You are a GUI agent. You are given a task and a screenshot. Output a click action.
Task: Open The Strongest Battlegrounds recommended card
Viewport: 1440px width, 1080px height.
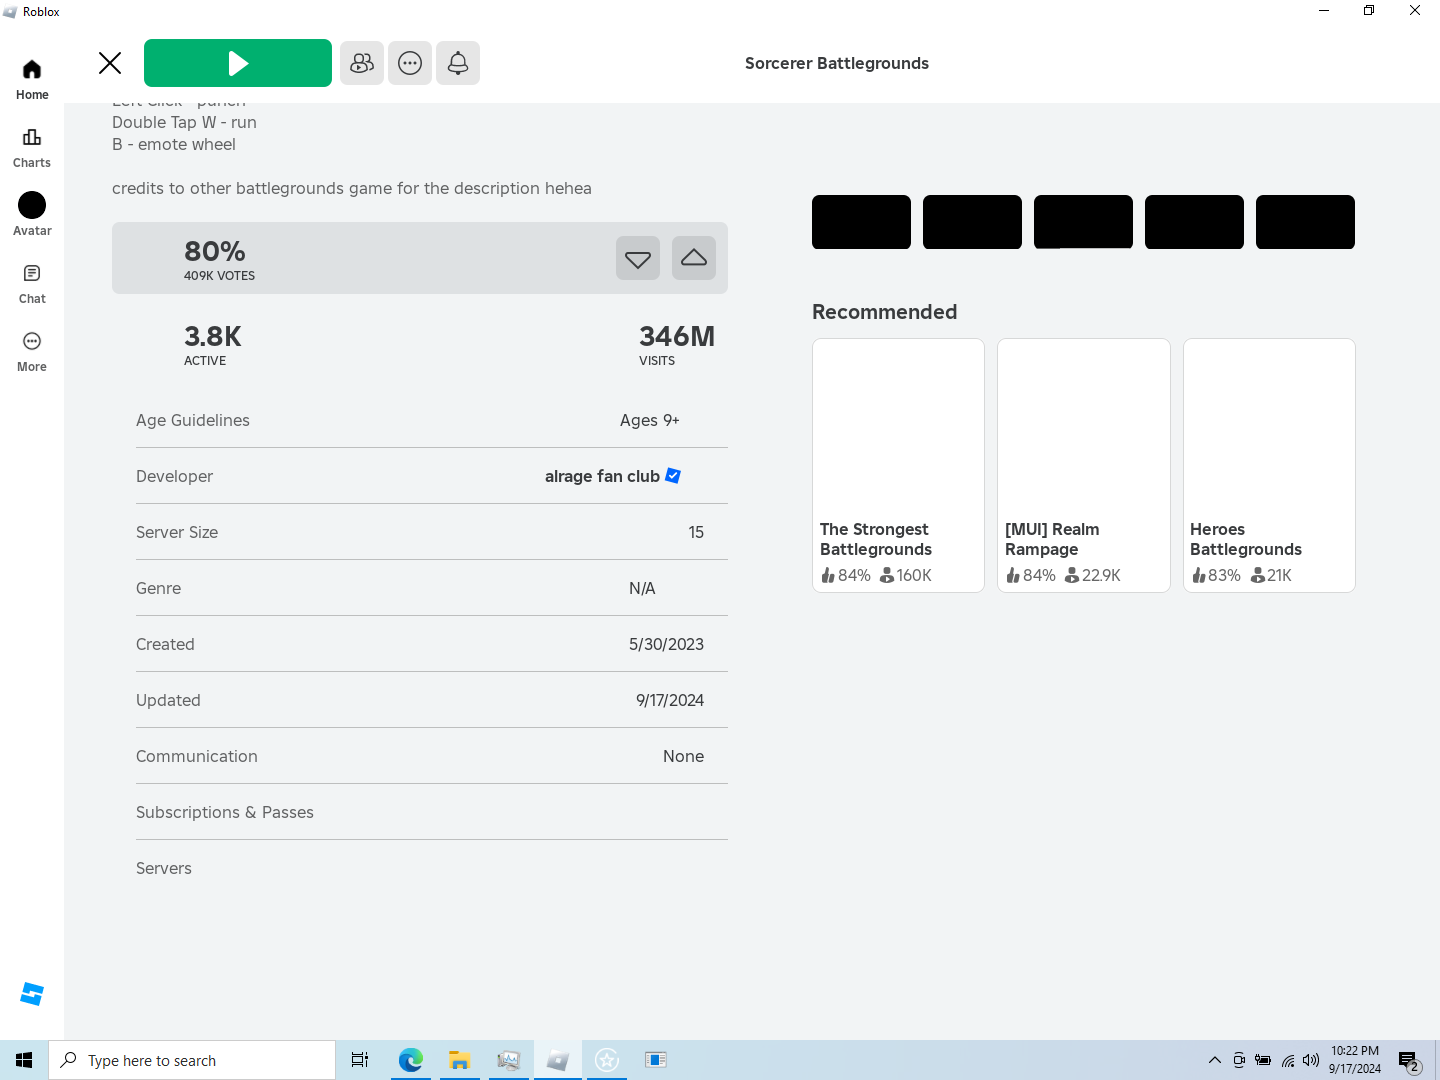pyautogui.click(x=898, y=465)
